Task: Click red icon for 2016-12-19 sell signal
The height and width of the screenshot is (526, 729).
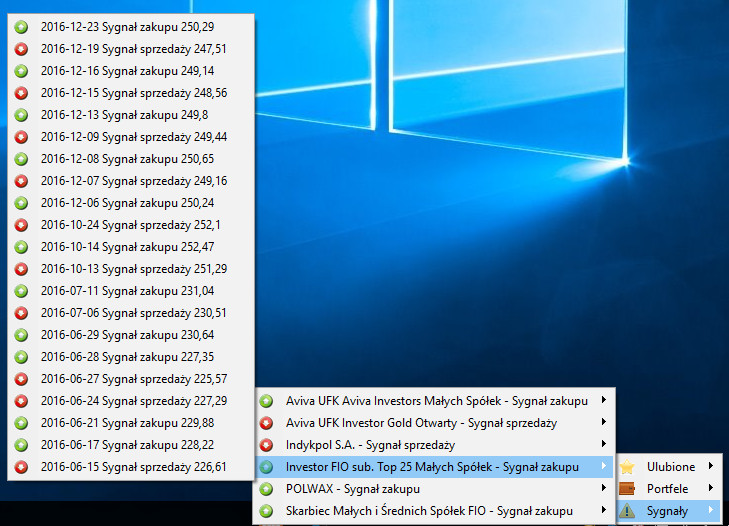Action: [21, 49]
